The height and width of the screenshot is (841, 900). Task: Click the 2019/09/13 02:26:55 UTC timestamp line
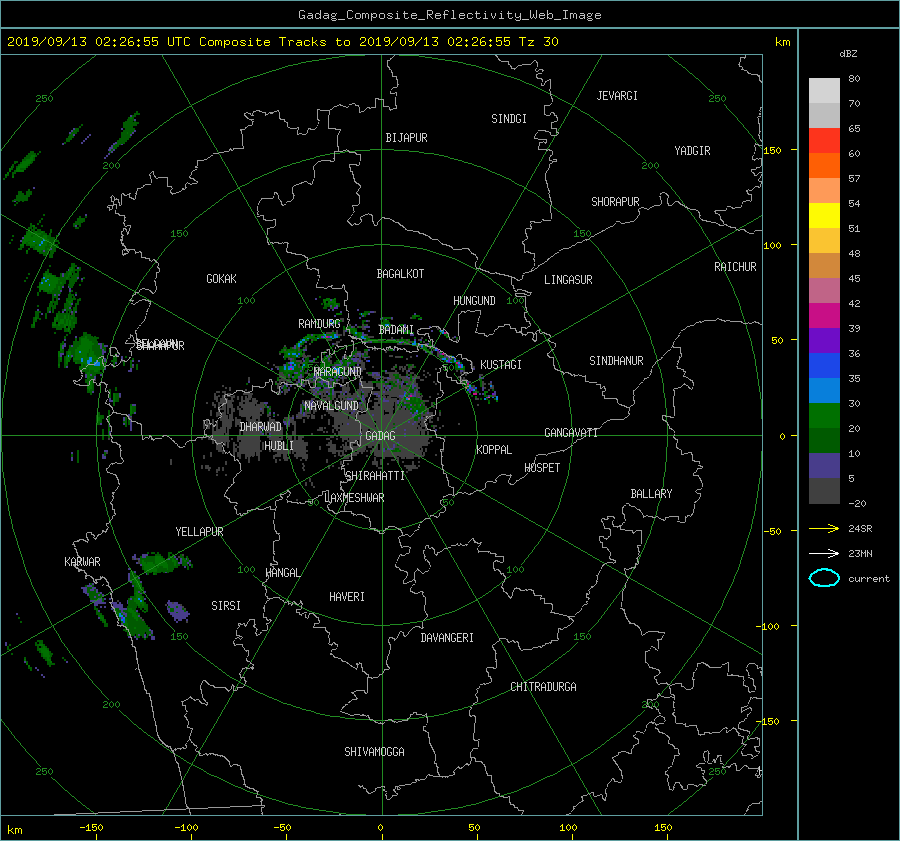click(282, 42)
